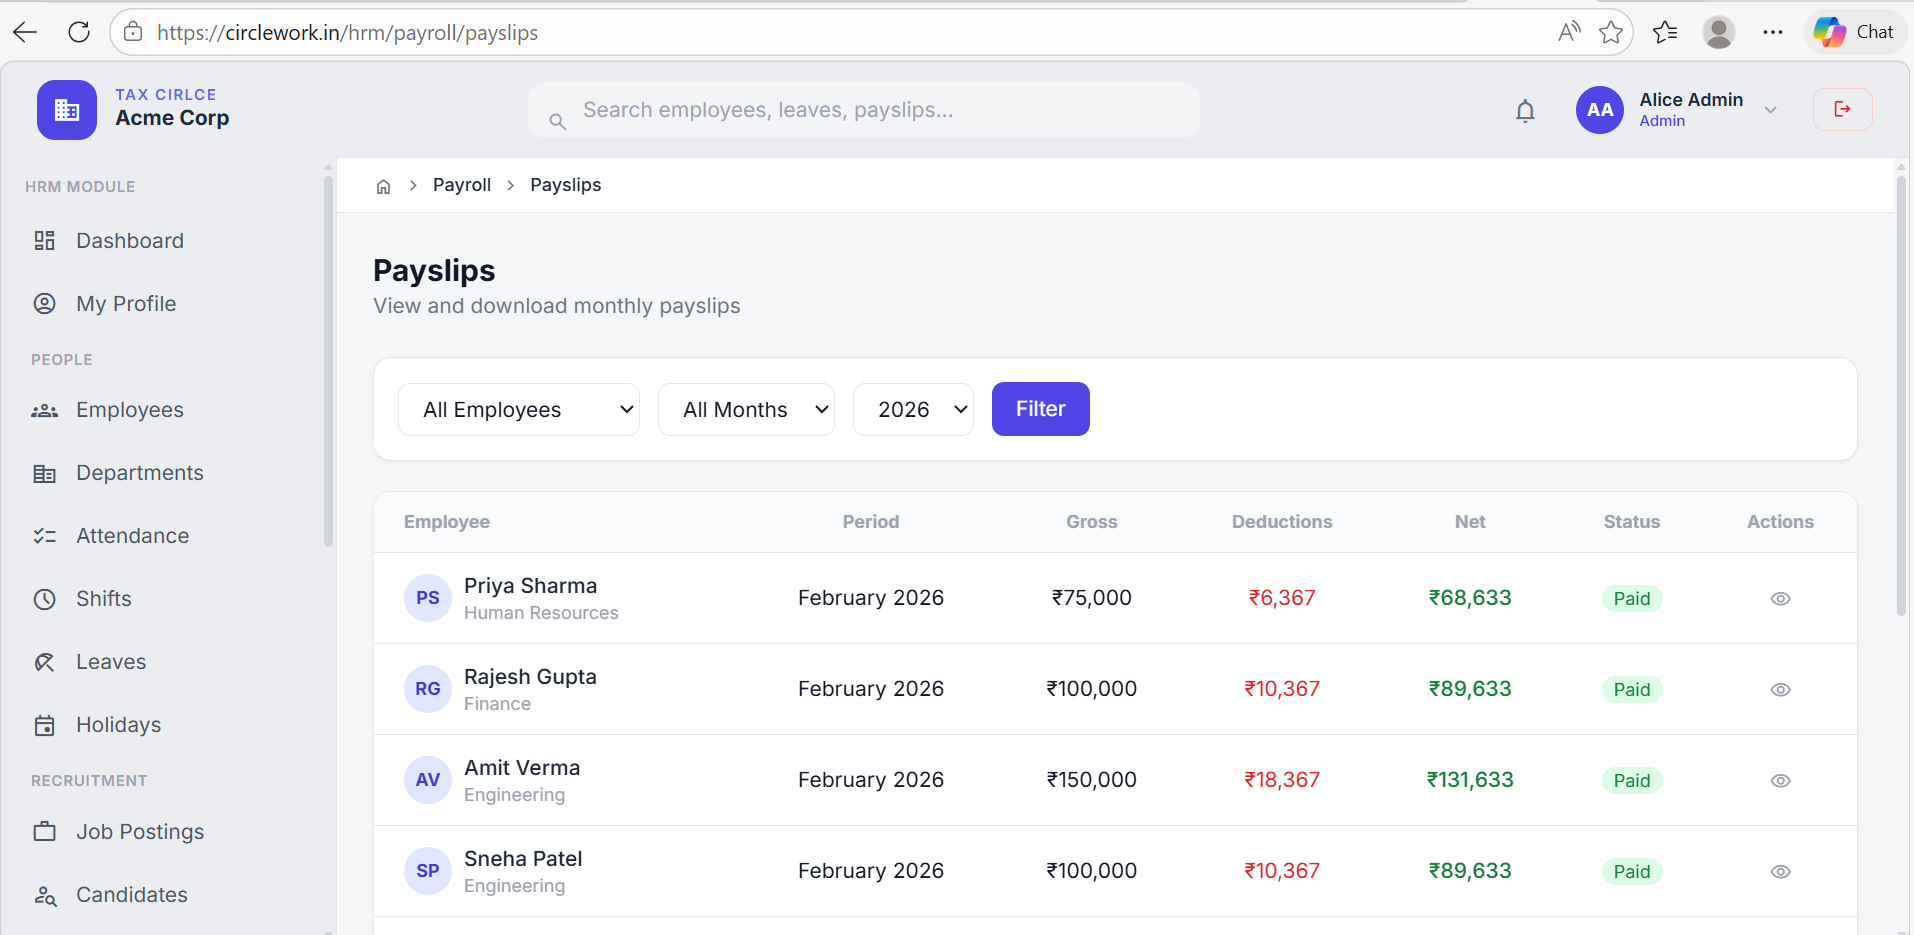Click the logout icon in the header

coord(1842,109)
